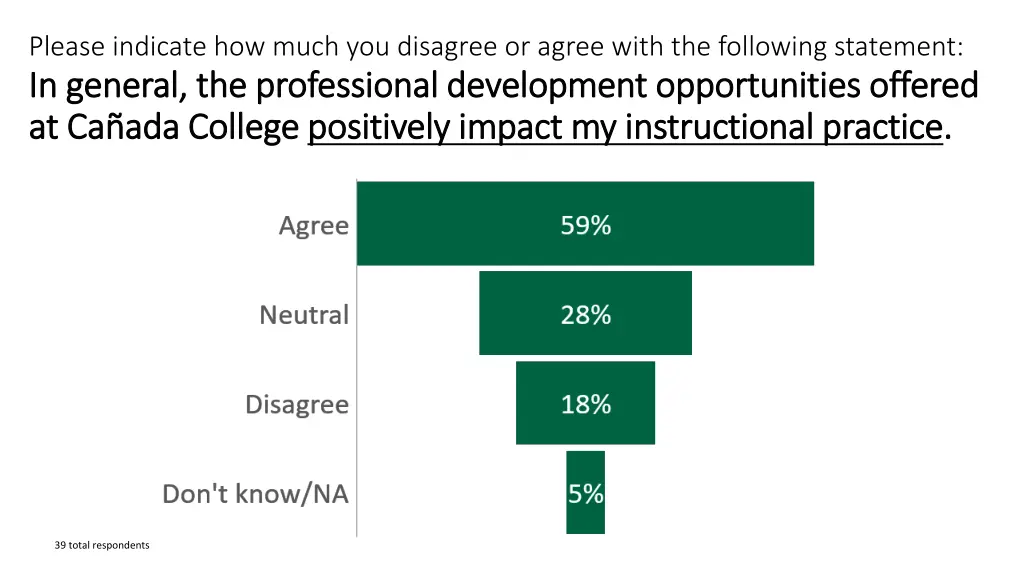Screen dimensions: 1024x576
Task: Select the 18% data label
Action: point(585,404)
